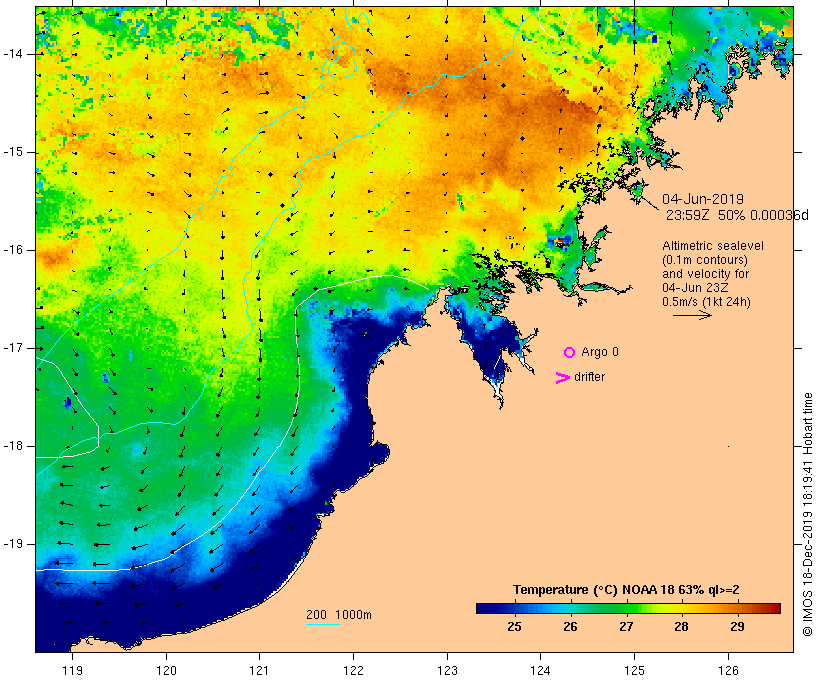Click the longitude label 119
820x680 pixels.
[73, 670]
